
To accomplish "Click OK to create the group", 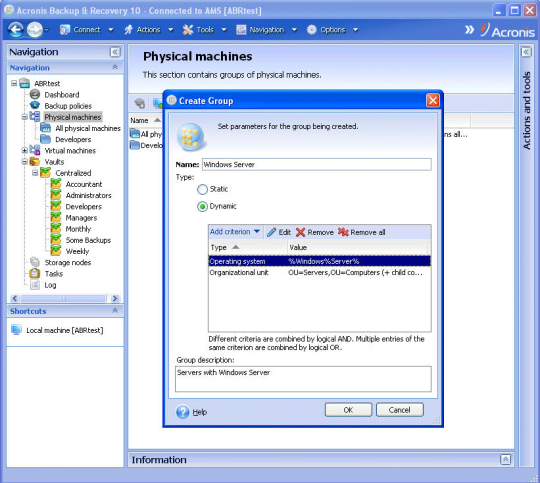I will tap(348, 410).
